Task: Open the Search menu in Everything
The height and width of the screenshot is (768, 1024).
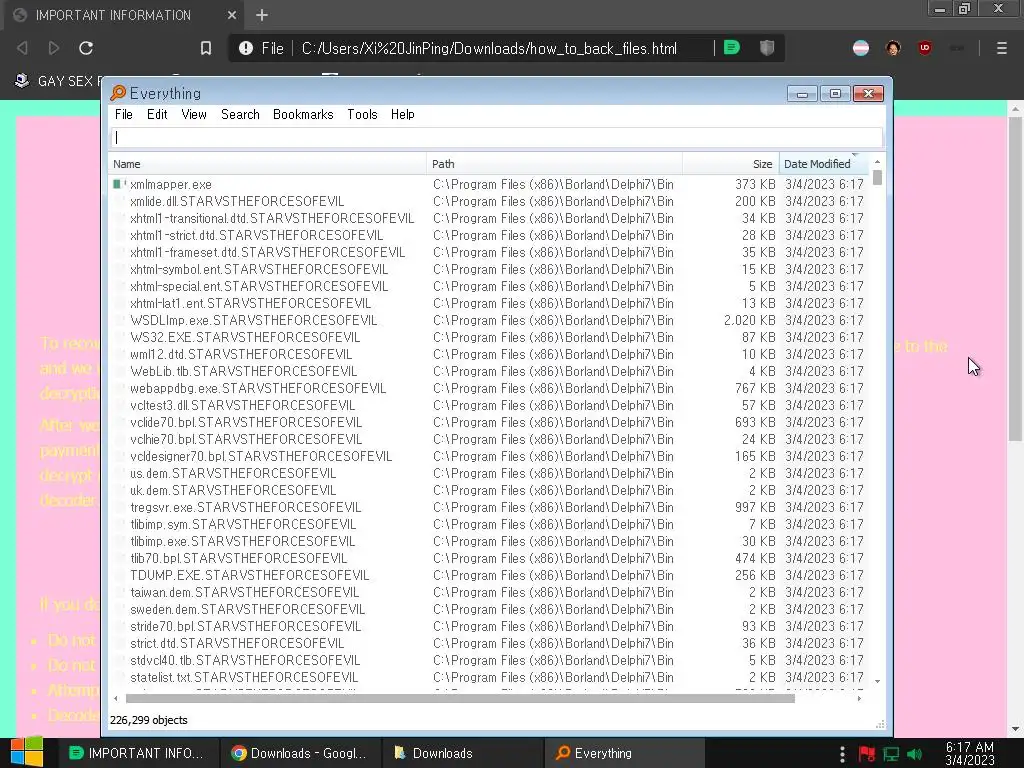Action: click(x=240, y=114)
